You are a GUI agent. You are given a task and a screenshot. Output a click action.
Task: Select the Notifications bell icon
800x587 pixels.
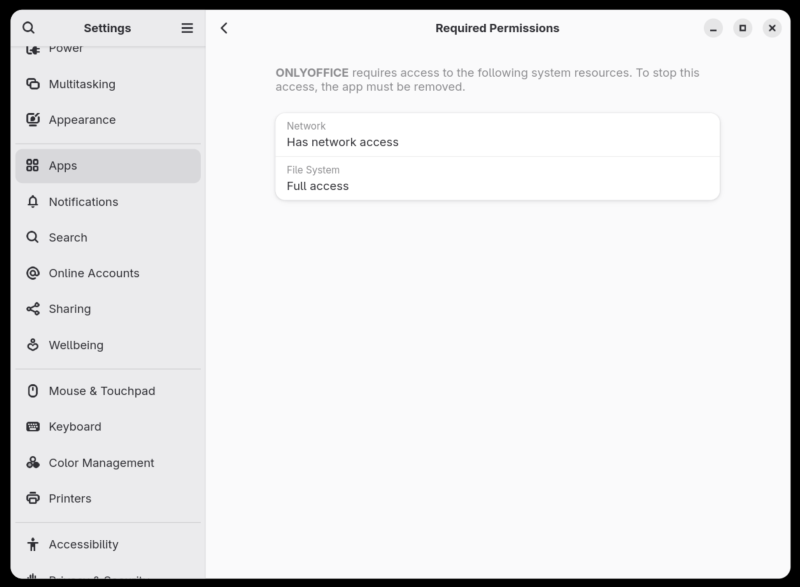31,201
